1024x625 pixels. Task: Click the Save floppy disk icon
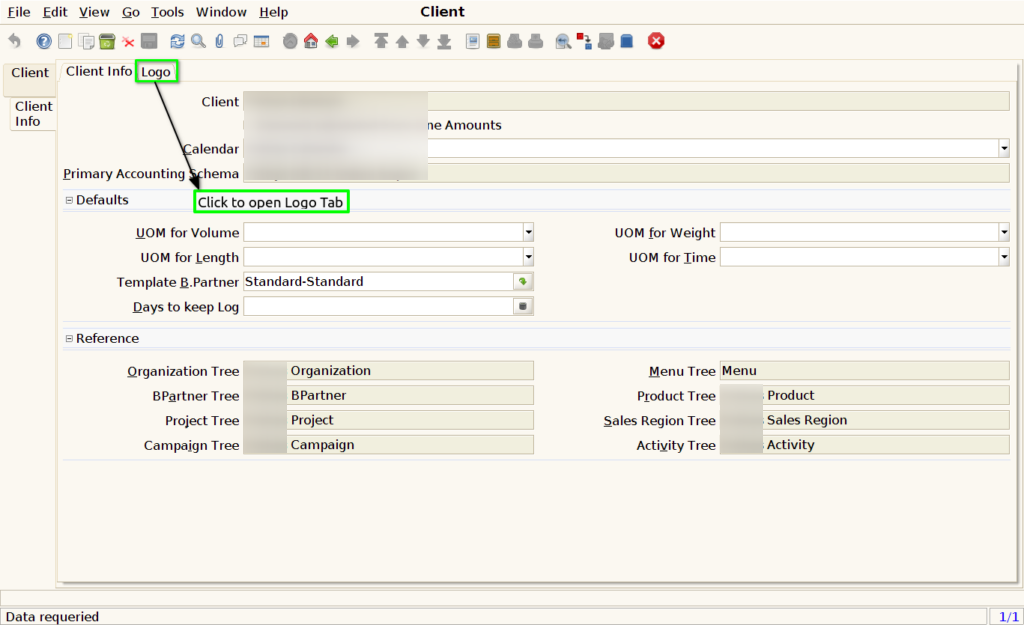click(x=149, y=41)
